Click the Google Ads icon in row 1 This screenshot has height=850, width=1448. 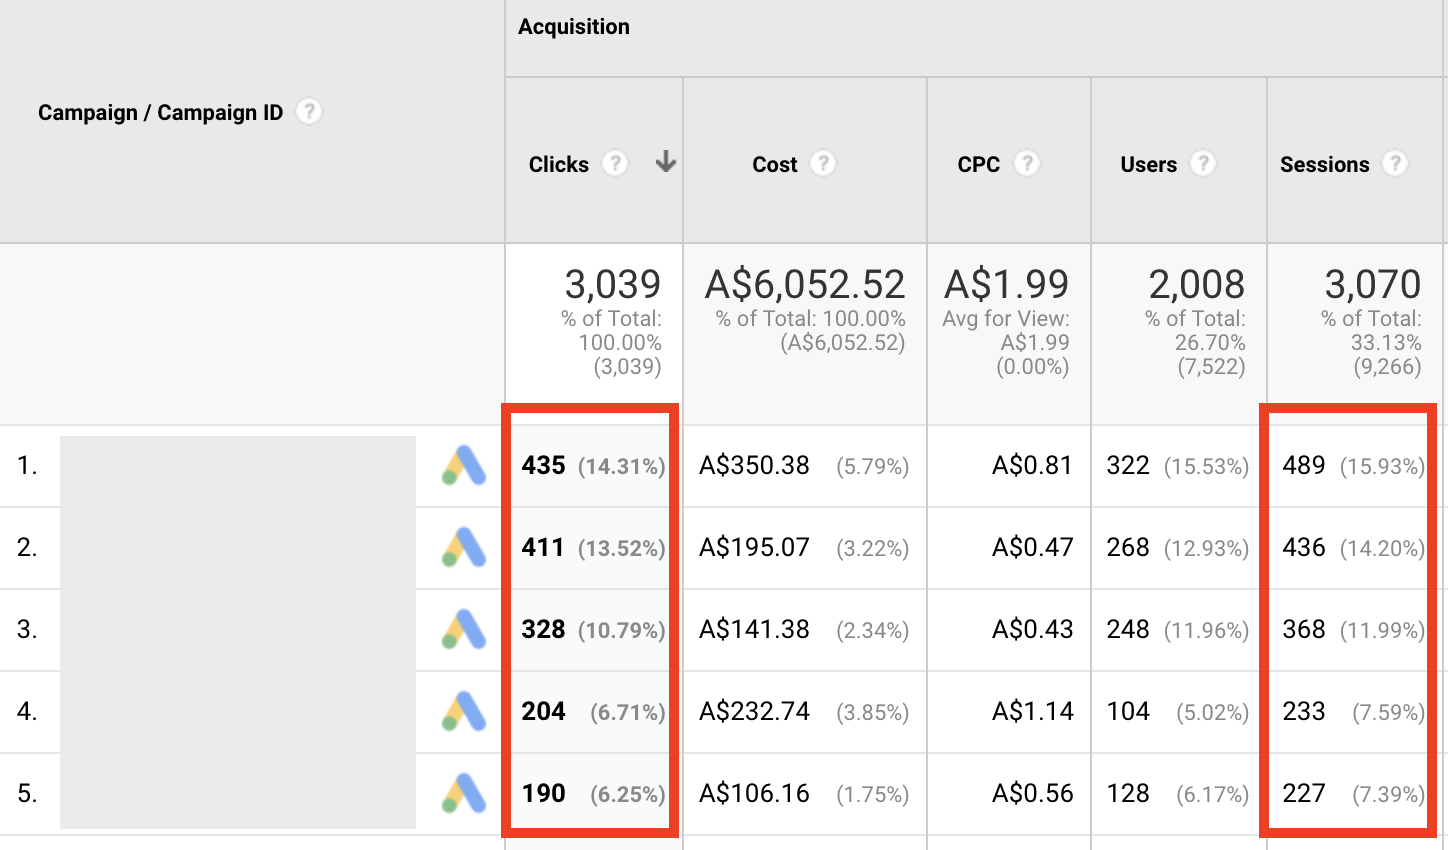tap(464, 466)
